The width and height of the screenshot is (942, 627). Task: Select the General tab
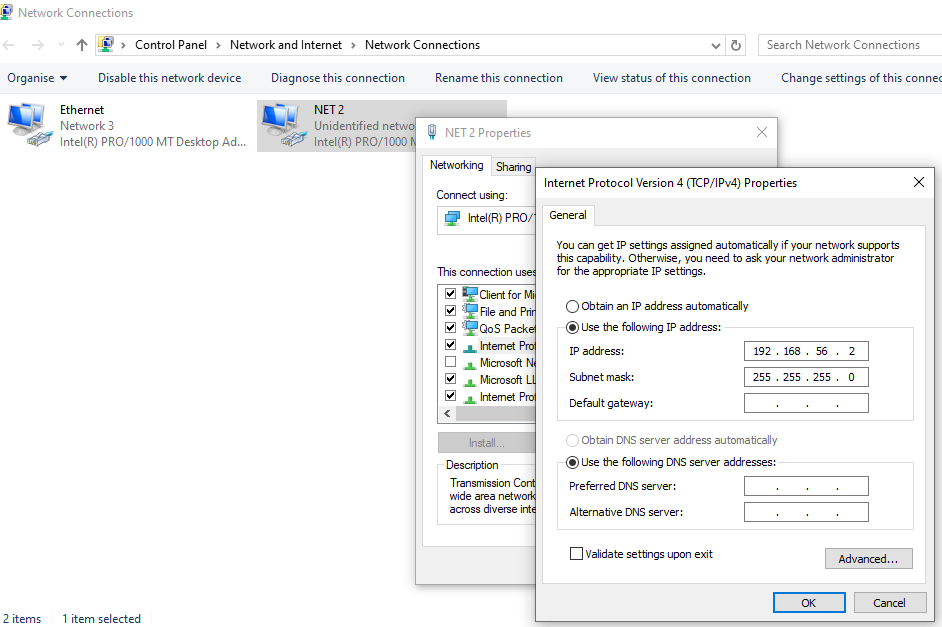click(x=568, y=215)
